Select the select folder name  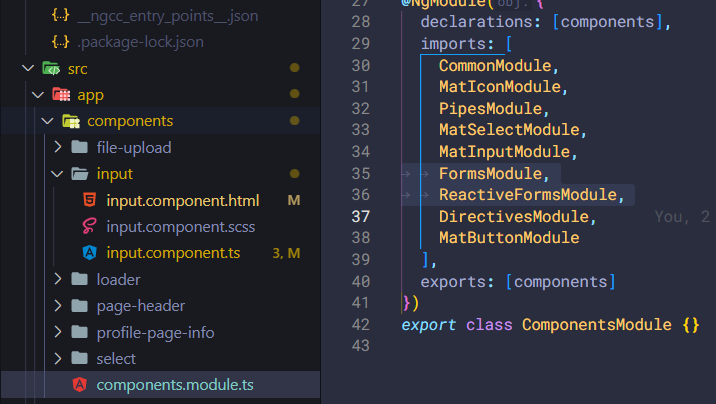116,359
